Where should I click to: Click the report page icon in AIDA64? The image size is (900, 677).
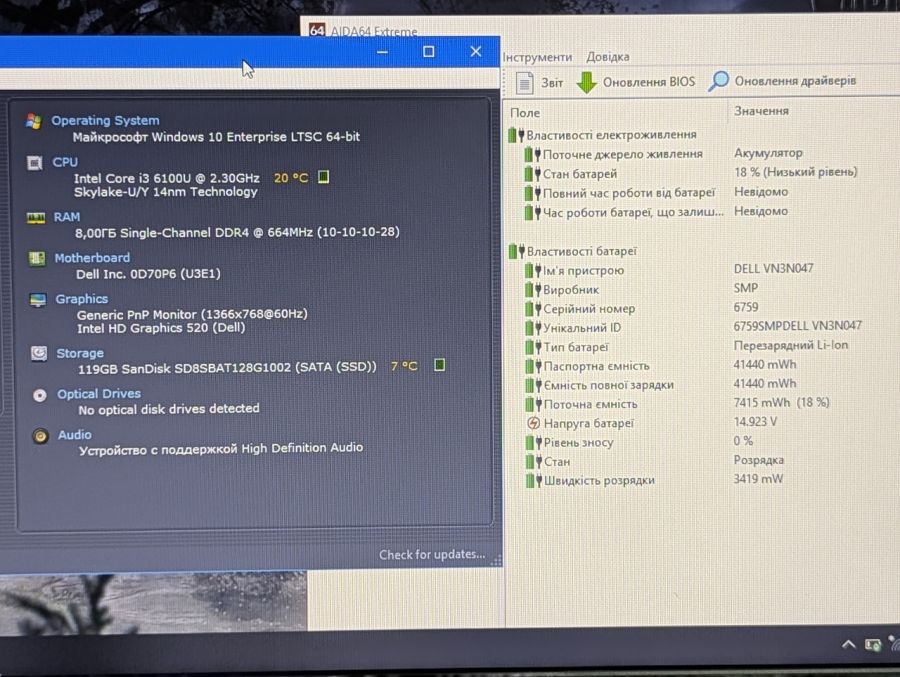[x=524, y=83]
